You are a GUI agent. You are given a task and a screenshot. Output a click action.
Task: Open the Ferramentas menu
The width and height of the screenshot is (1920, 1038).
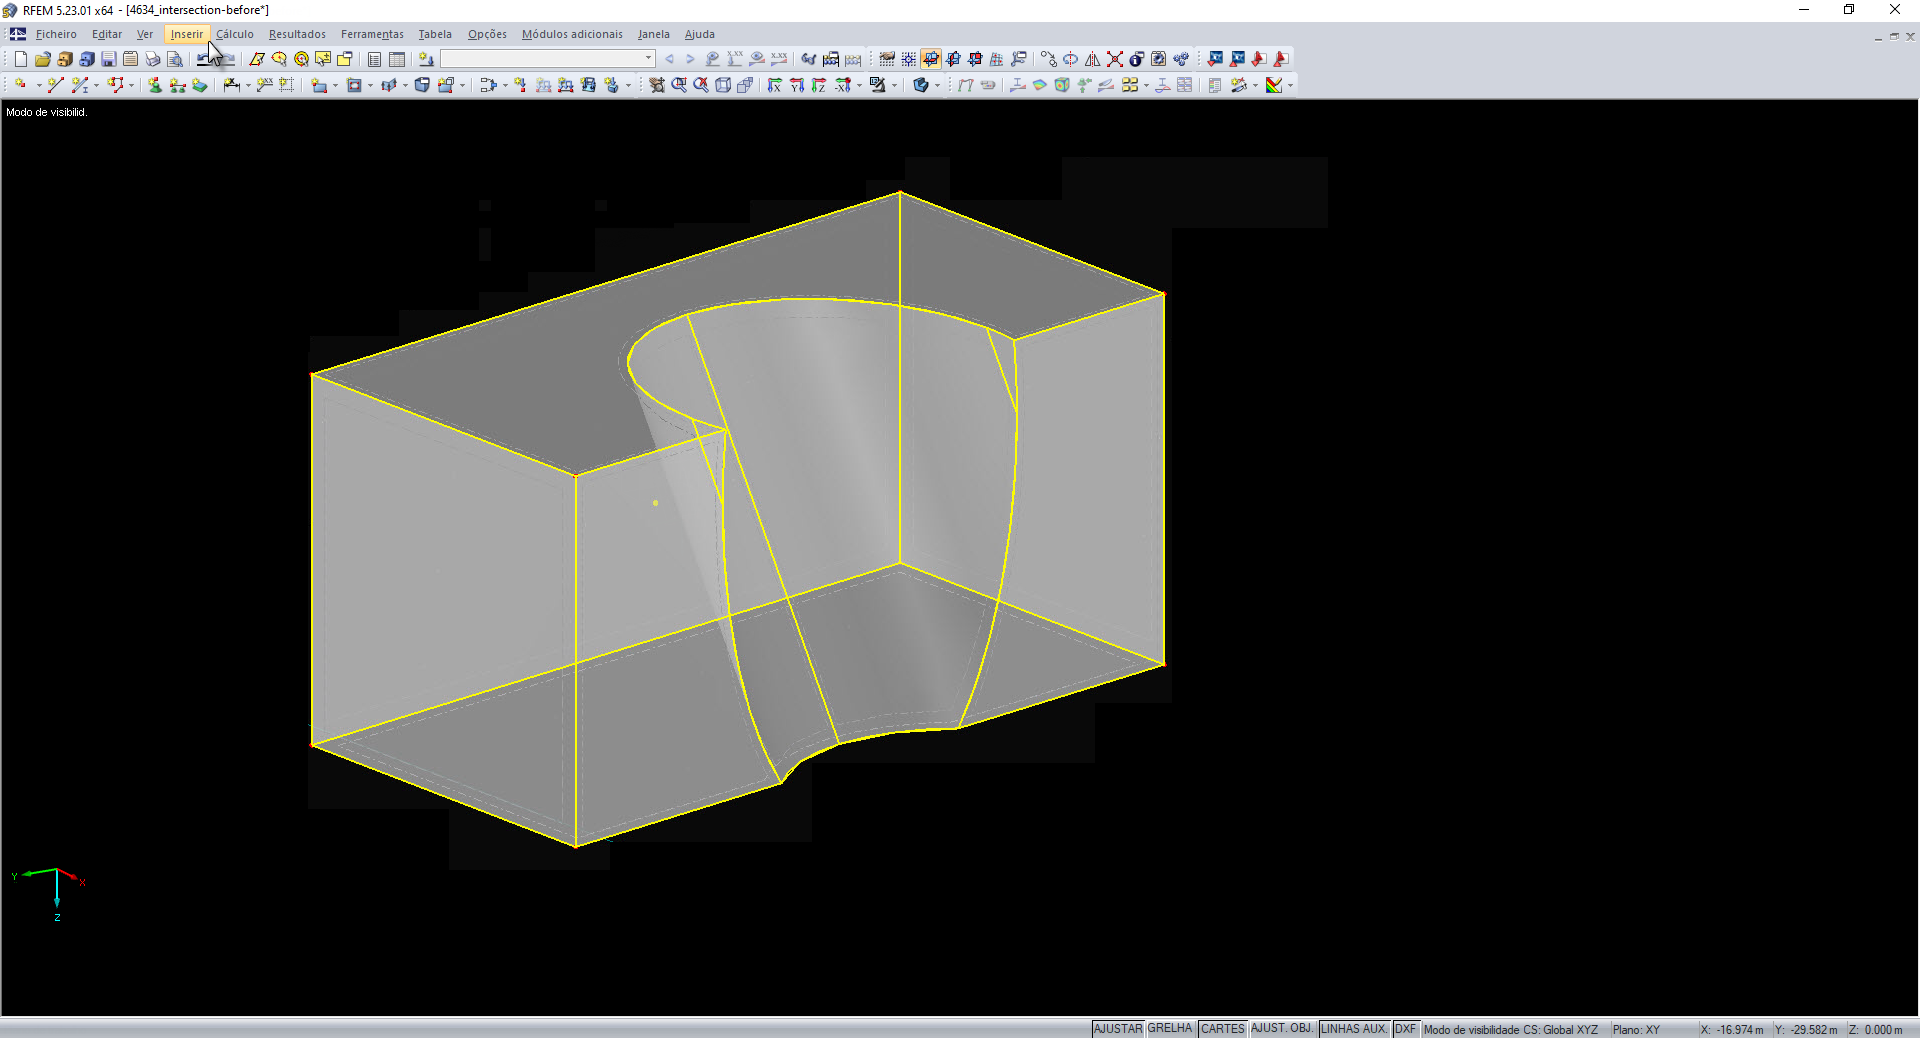coord(372,34)
